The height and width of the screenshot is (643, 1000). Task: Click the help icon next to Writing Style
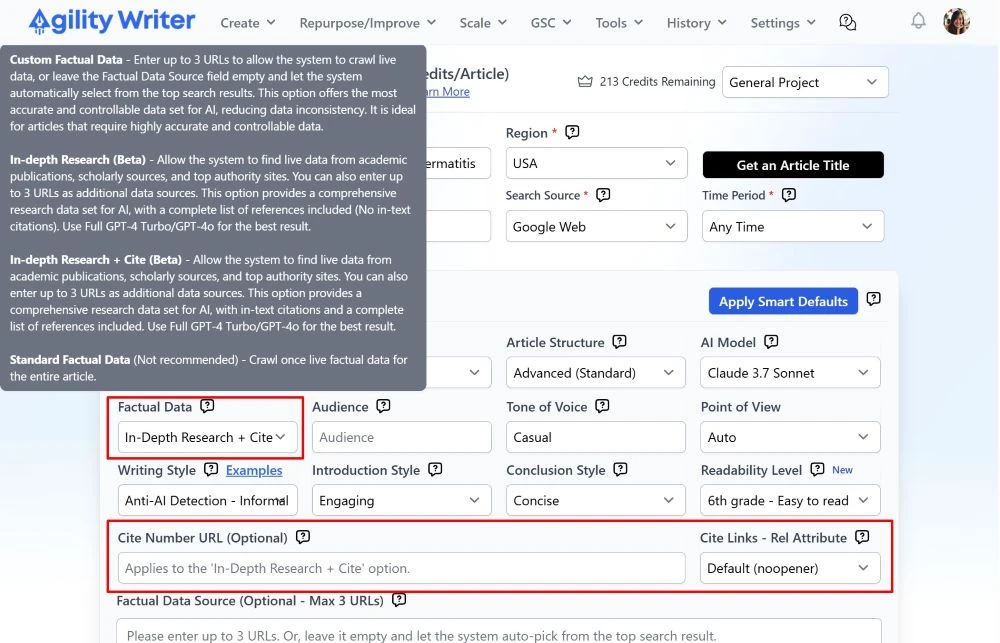pos(210,469)
